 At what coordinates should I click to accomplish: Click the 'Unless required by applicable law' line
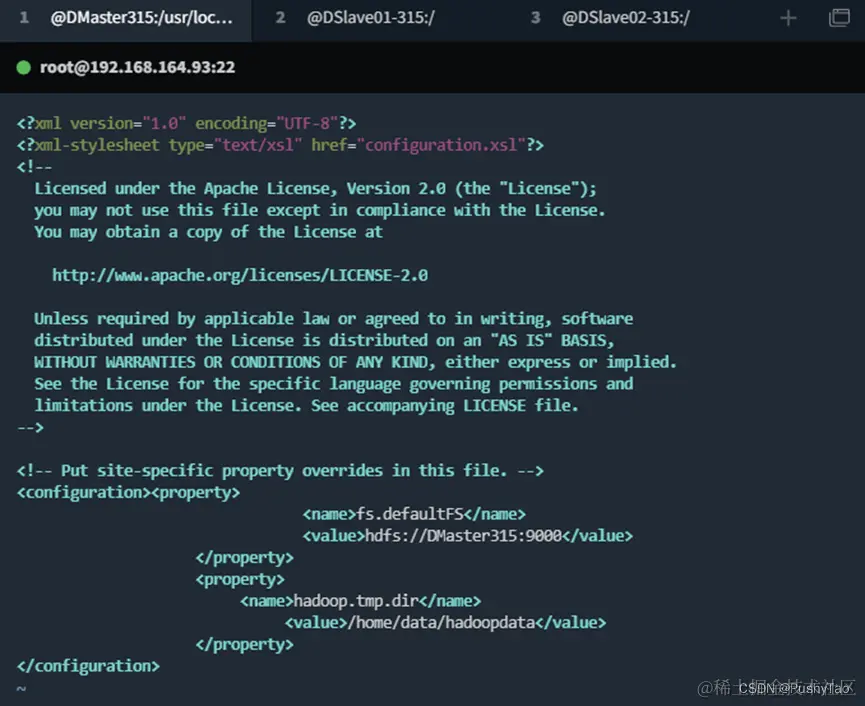pos(334,319)
